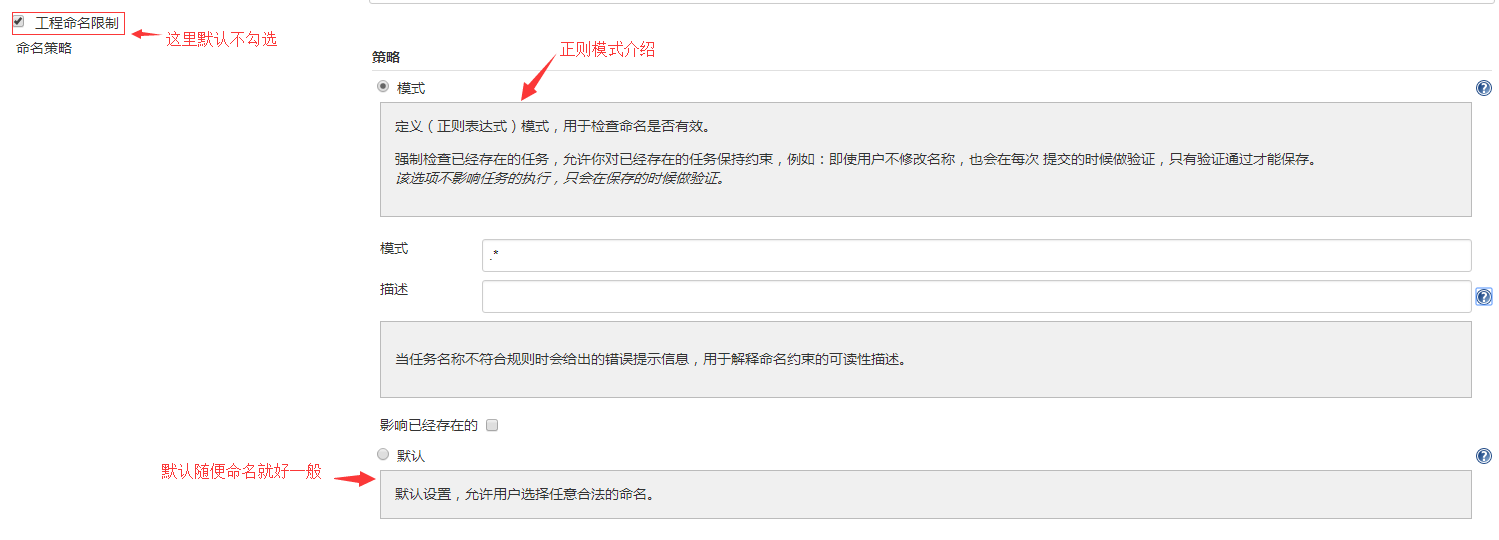Open help icon for the 默认 radio option

tap(1484, 456)
